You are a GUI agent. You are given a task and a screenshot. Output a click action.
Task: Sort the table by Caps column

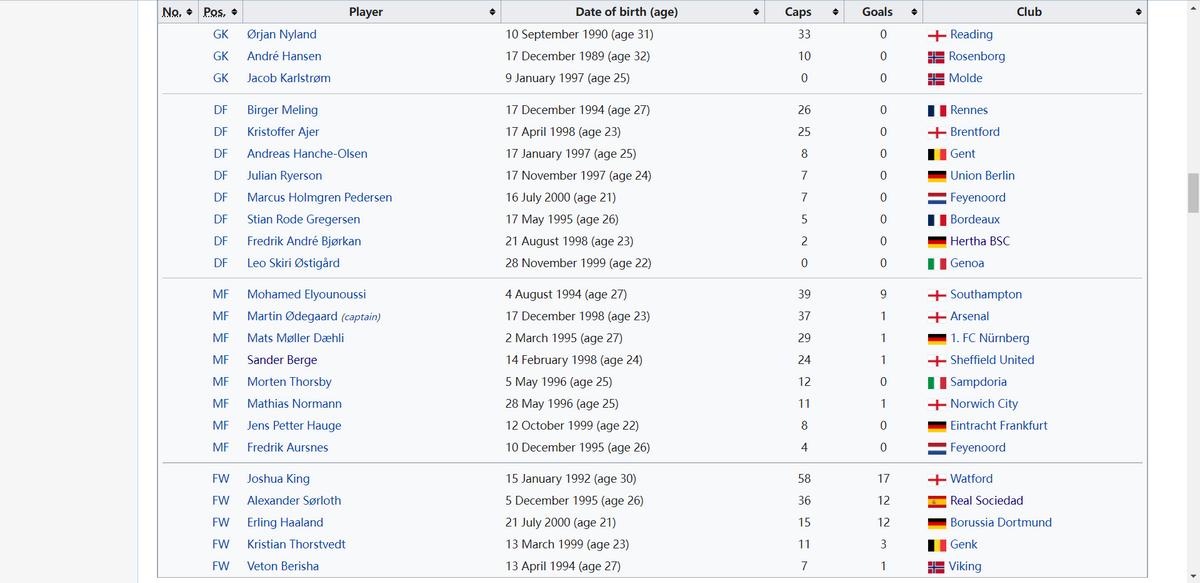tap(835, 12)
